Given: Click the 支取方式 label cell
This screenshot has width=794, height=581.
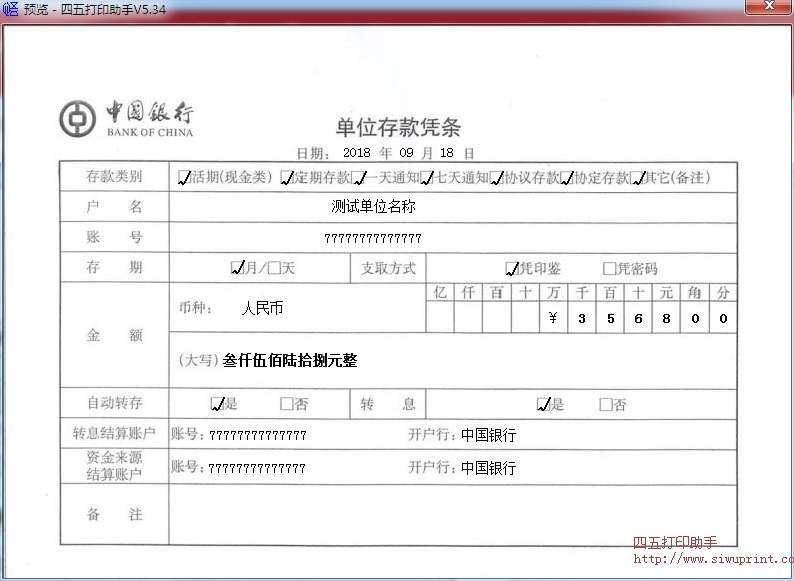Looking at the screenshot, I should click(388, 268).
